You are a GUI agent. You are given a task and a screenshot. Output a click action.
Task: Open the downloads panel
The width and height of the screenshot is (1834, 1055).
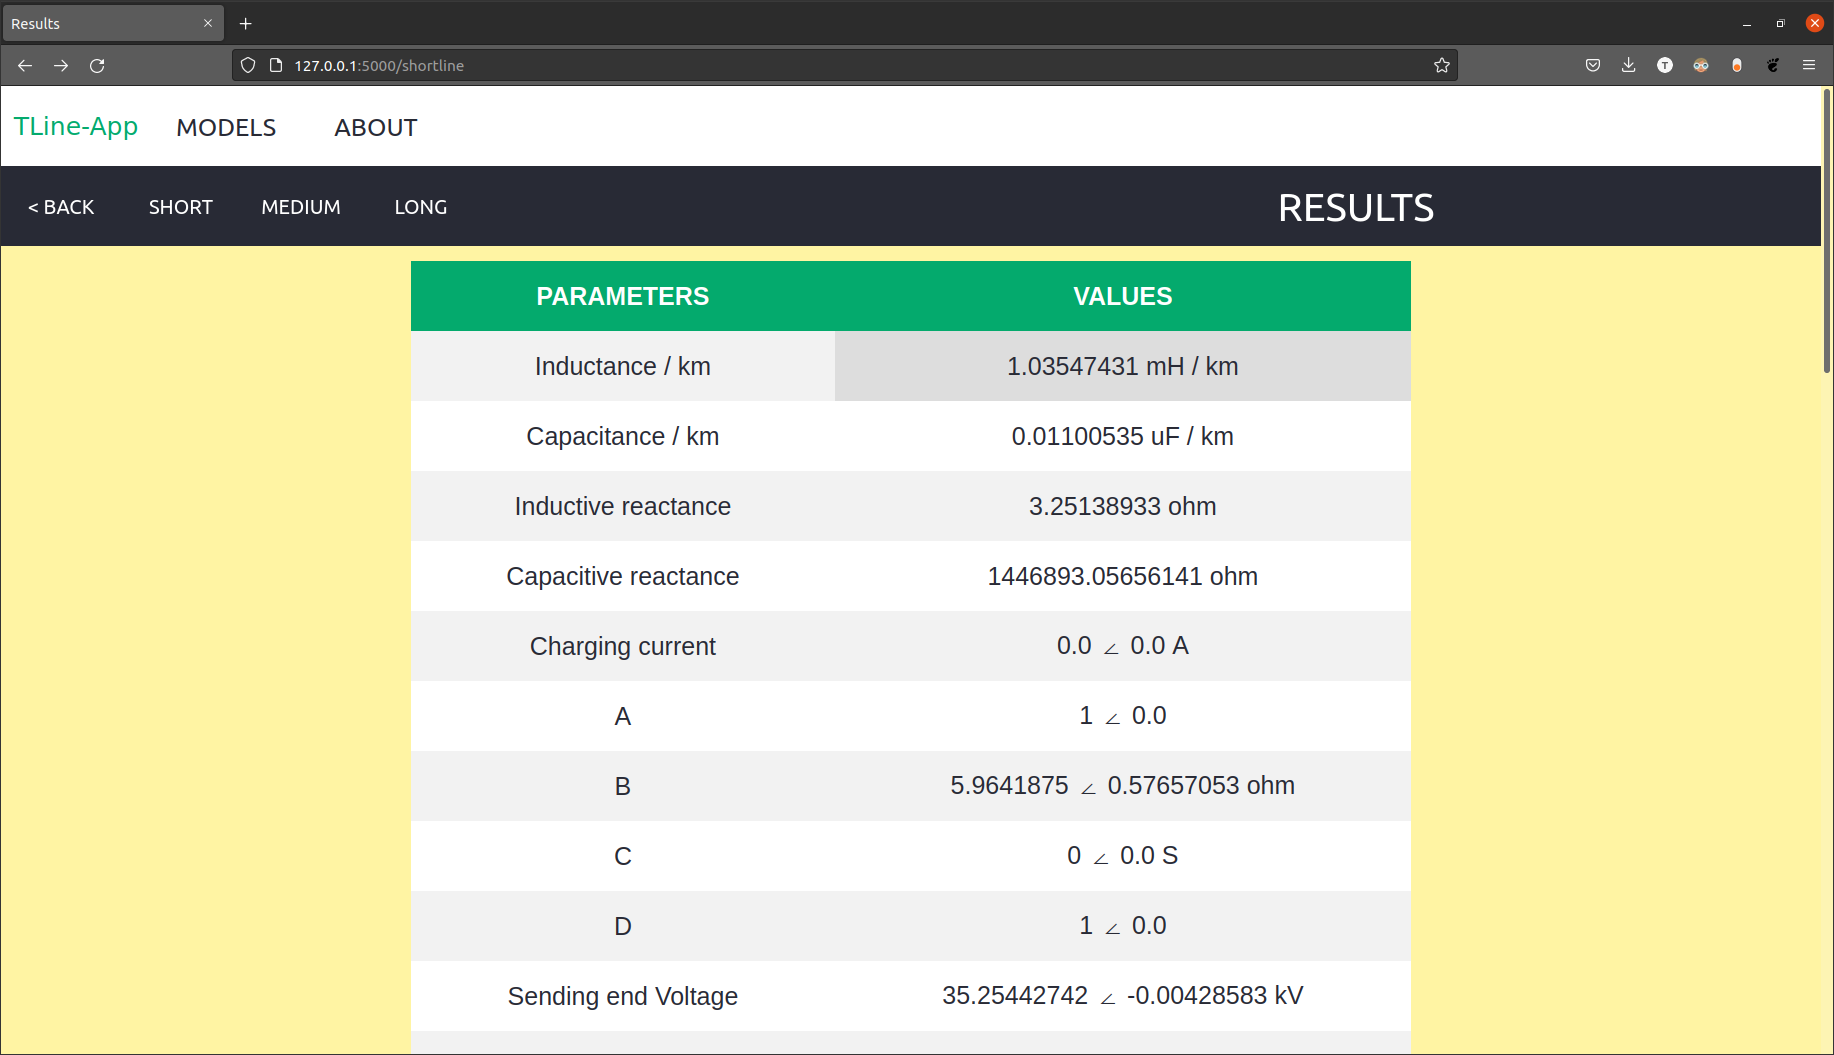click(1629, 65)
